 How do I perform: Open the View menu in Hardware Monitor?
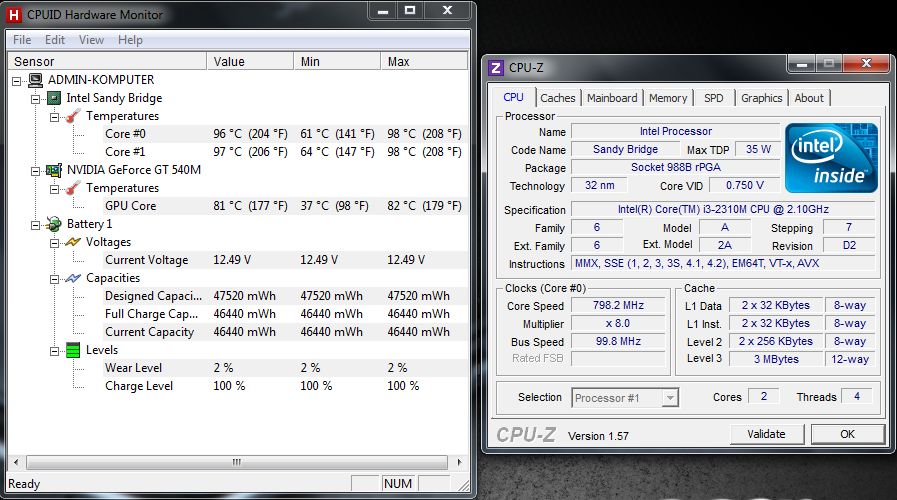coord(92,40)
